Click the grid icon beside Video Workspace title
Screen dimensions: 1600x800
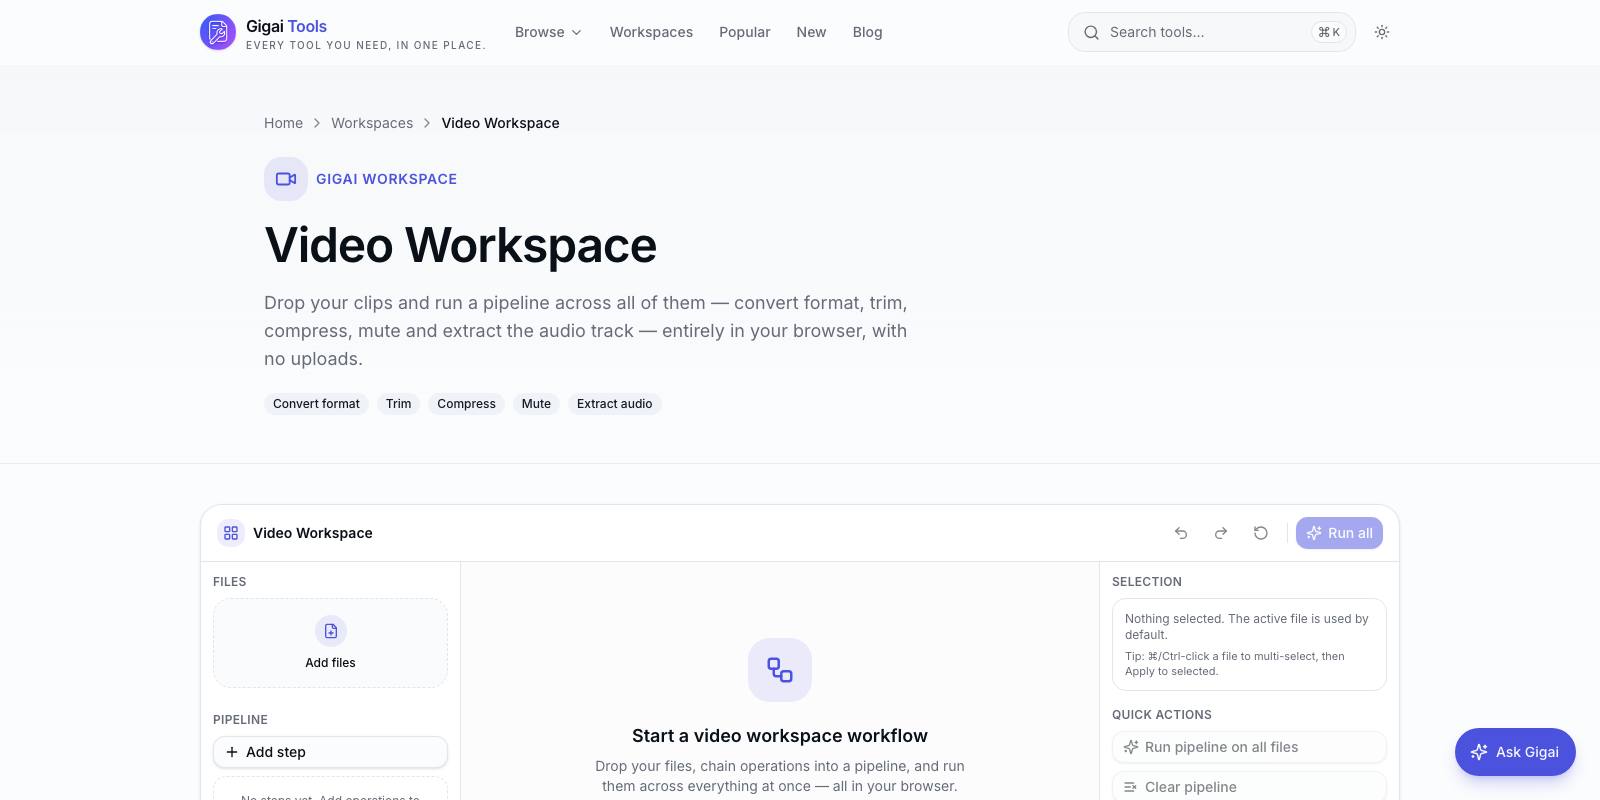[231, 533]
